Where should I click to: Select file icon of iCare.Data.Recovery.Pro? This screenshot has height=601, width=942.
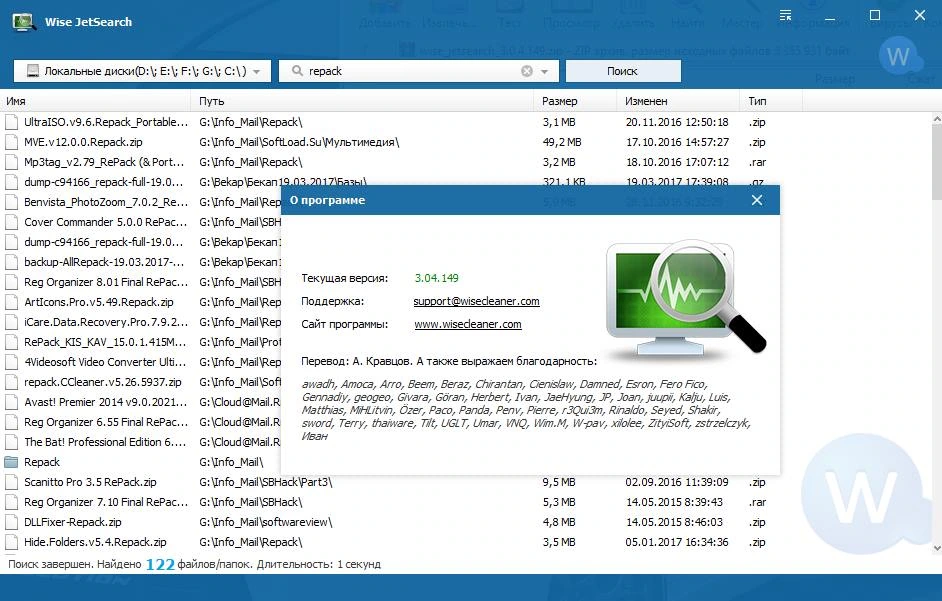tap(11, 322)
